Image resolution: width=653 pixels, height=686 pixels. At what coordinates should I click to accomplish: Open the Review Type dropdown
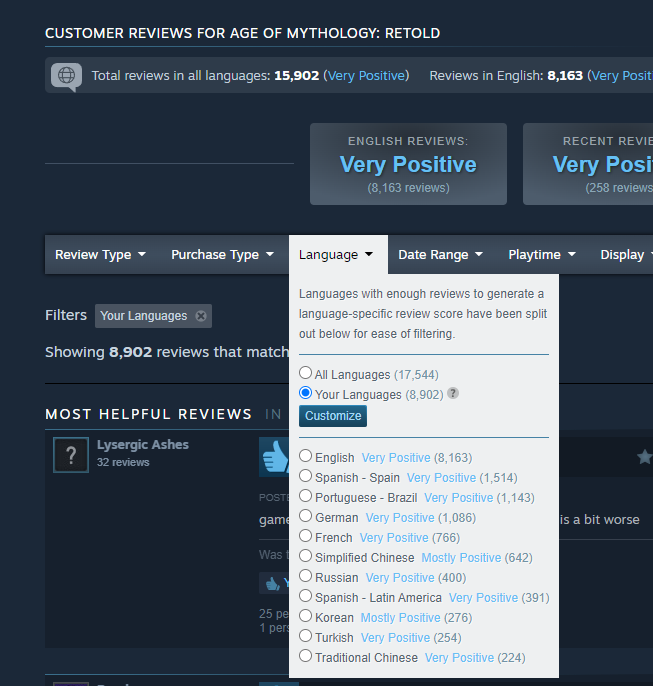(x=101, y=255)
